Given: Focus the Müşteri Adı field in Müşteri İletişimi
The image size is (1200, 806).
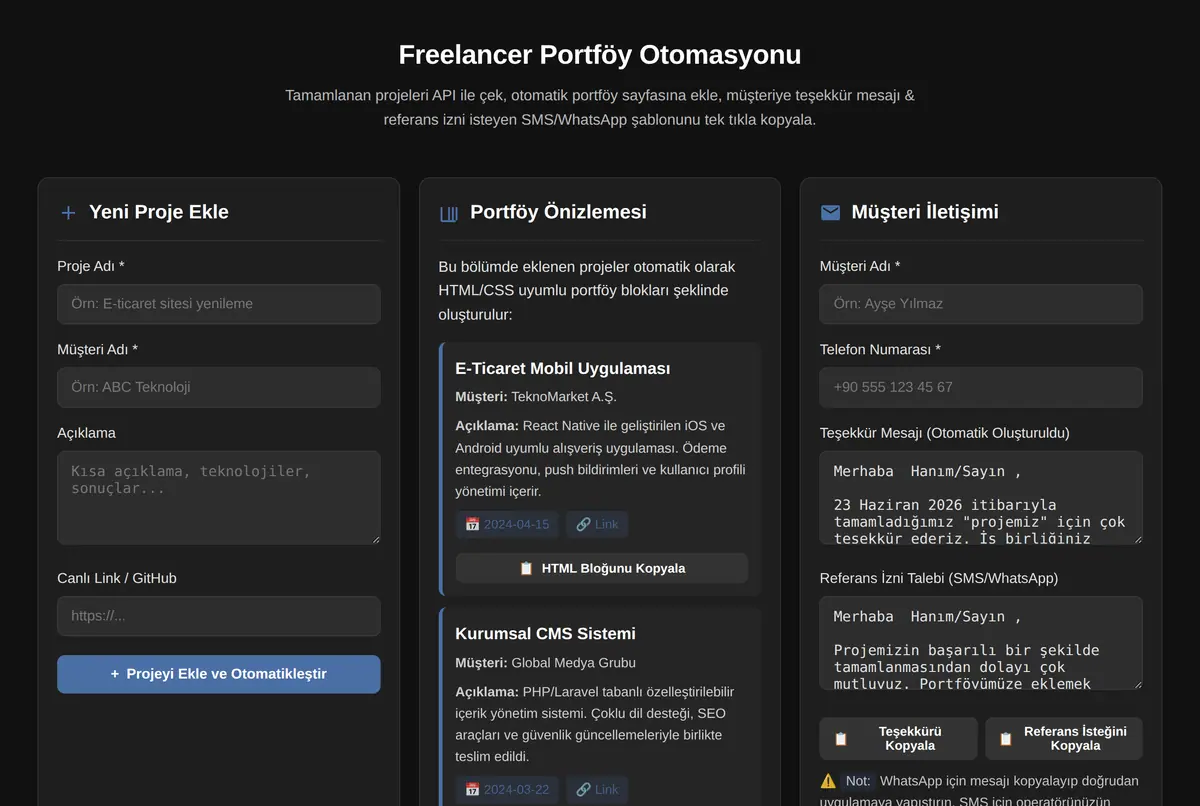Looking at the screenshot, I should (981, 304).
